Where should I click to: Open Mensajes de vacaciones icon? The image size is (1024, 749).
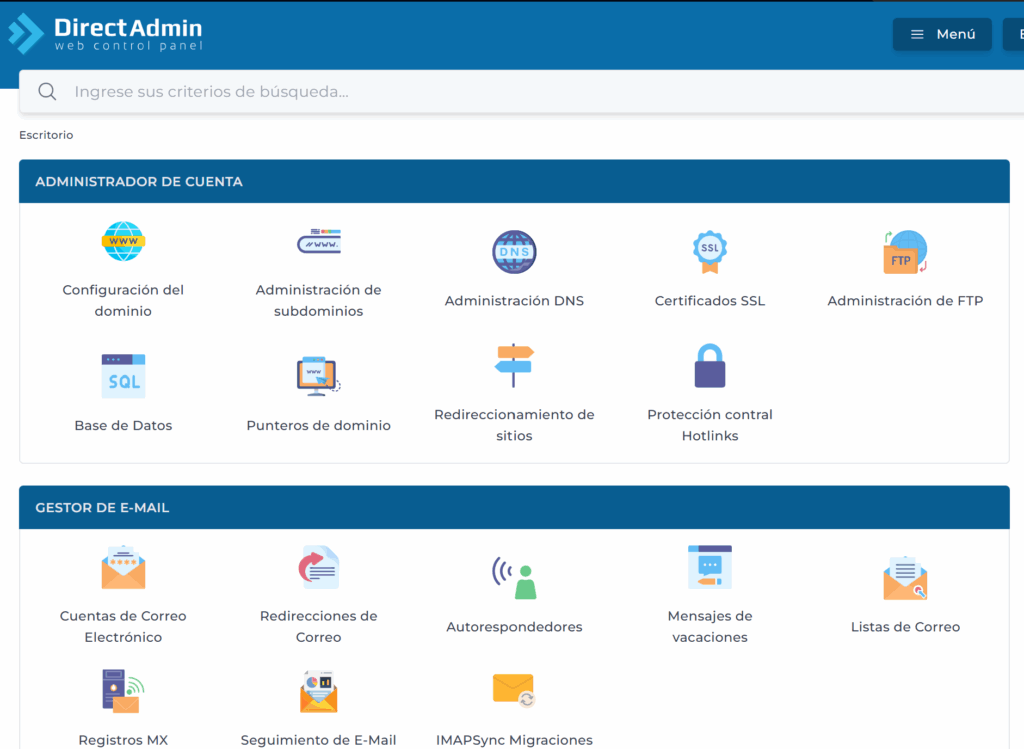click(x=709, y=568)
